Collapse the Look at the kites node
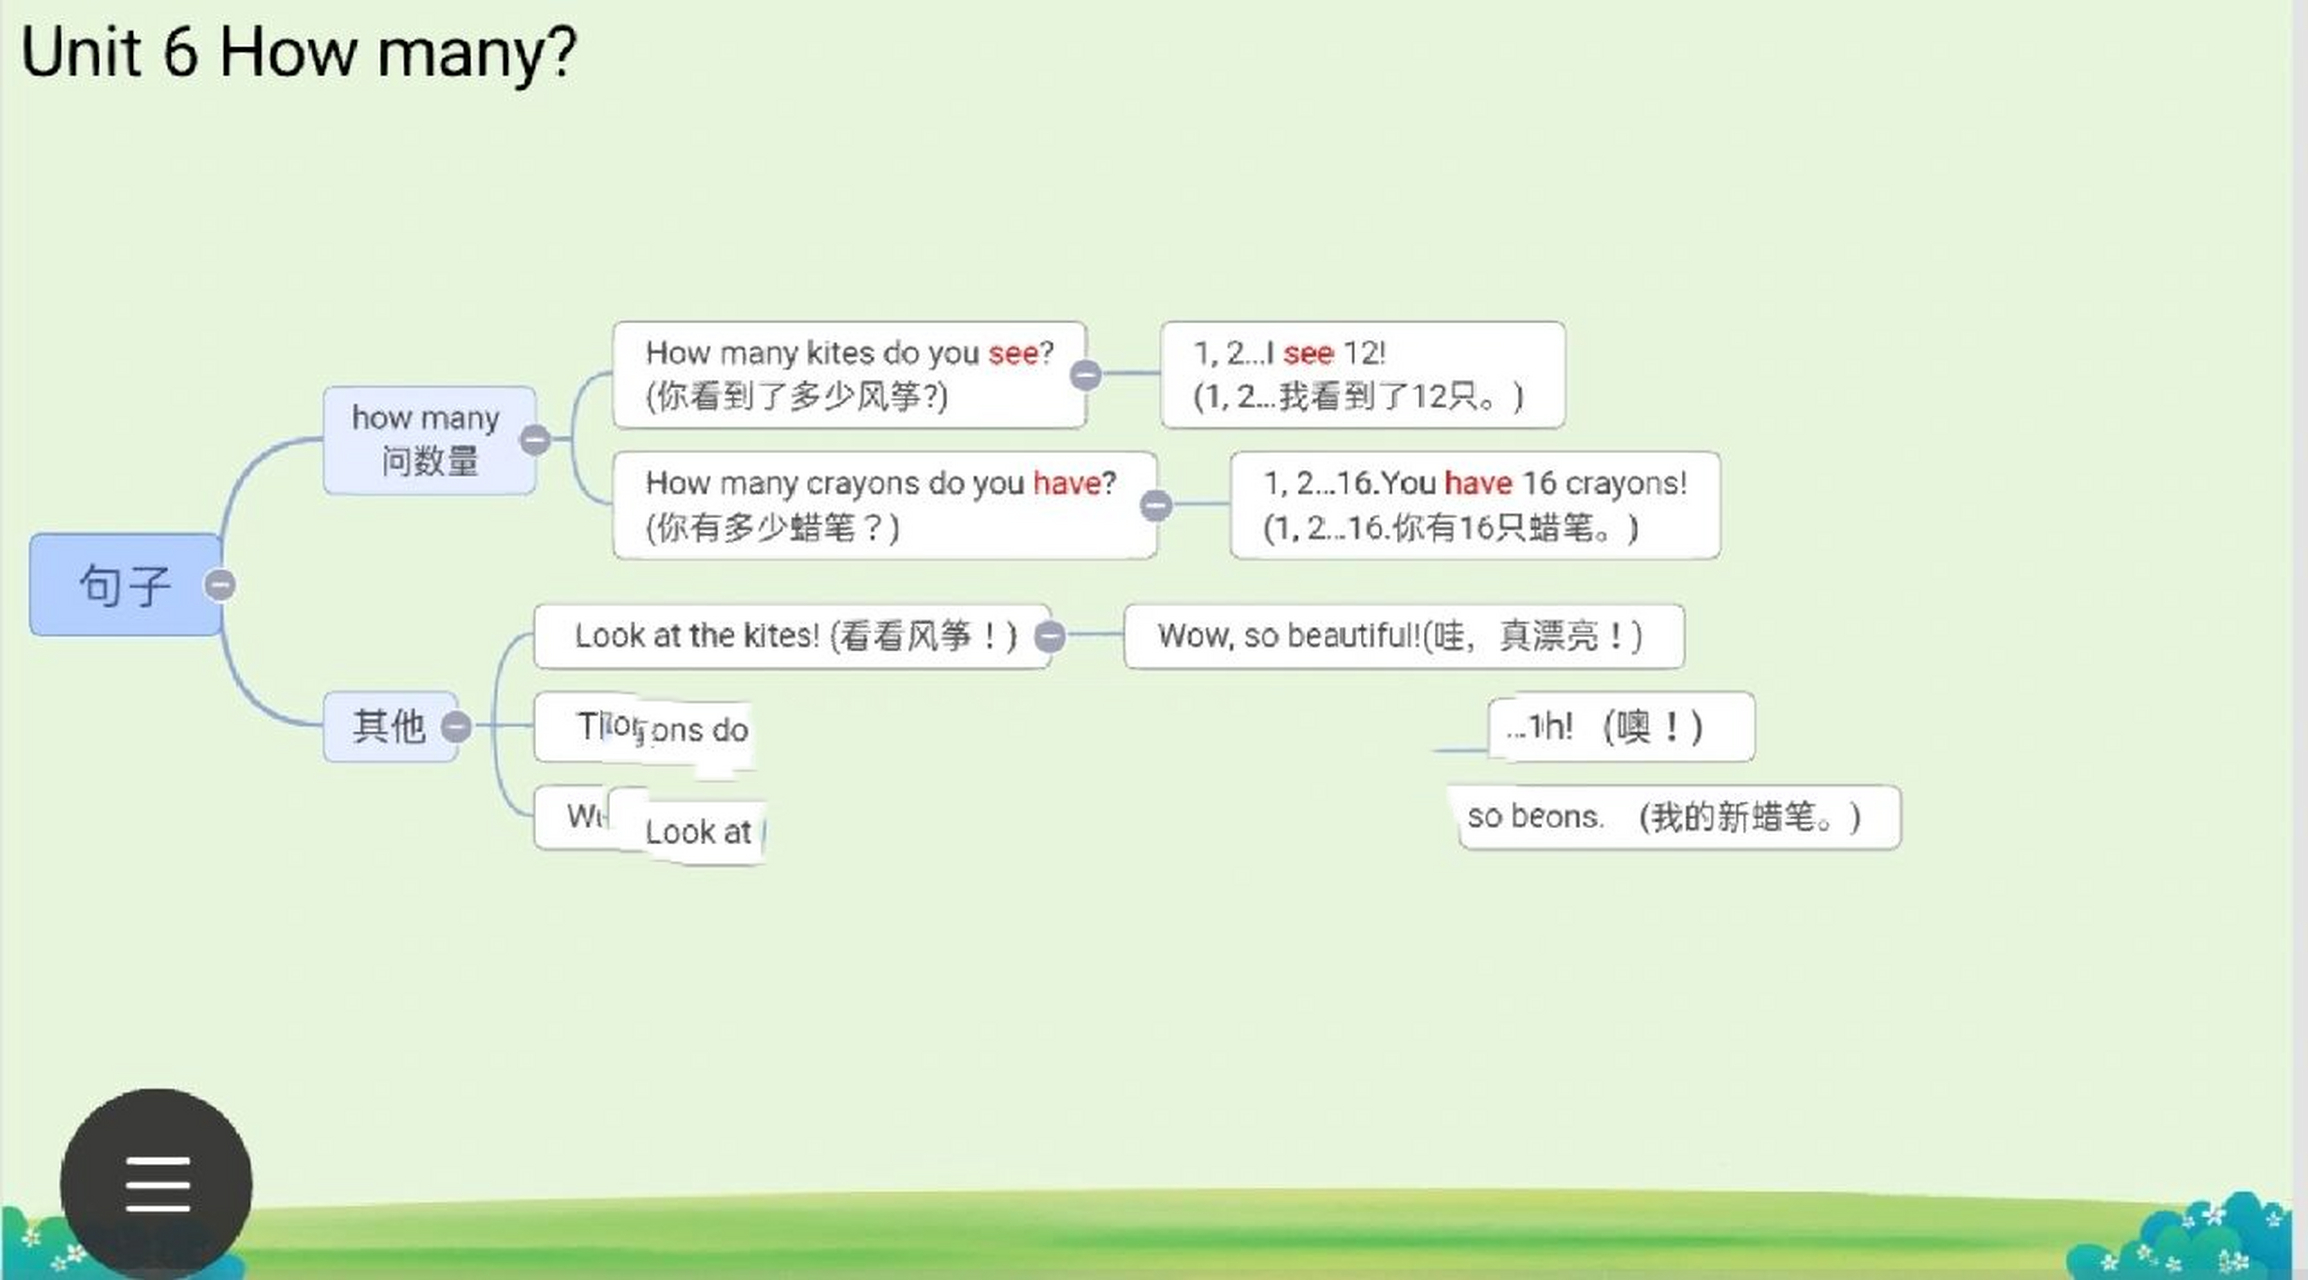The image size is (2308, 1280). (1049, 636)
